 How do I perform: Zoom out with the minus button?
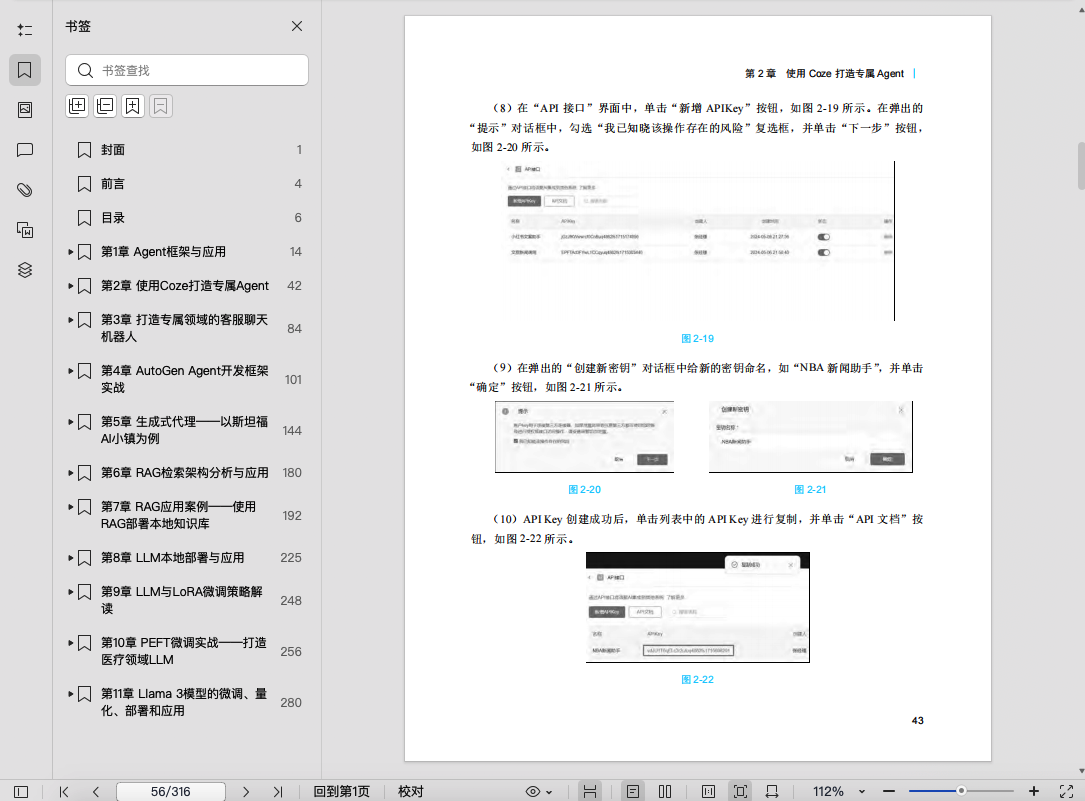coord(889,791)
